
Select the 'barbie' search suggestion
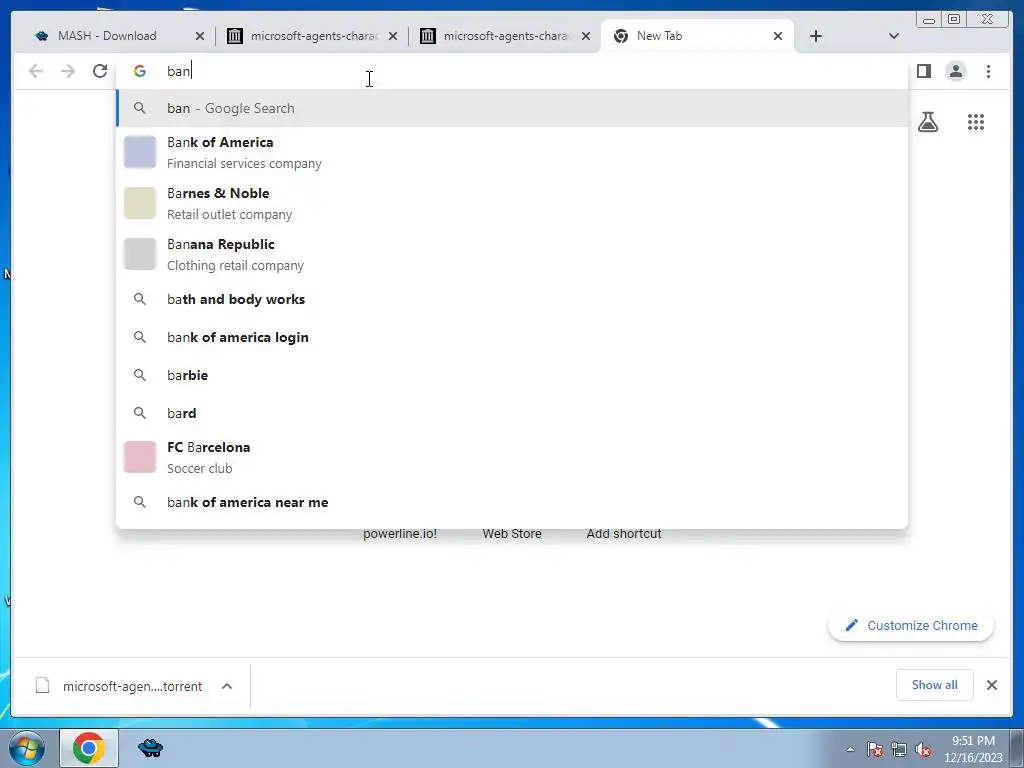point(512,375)
